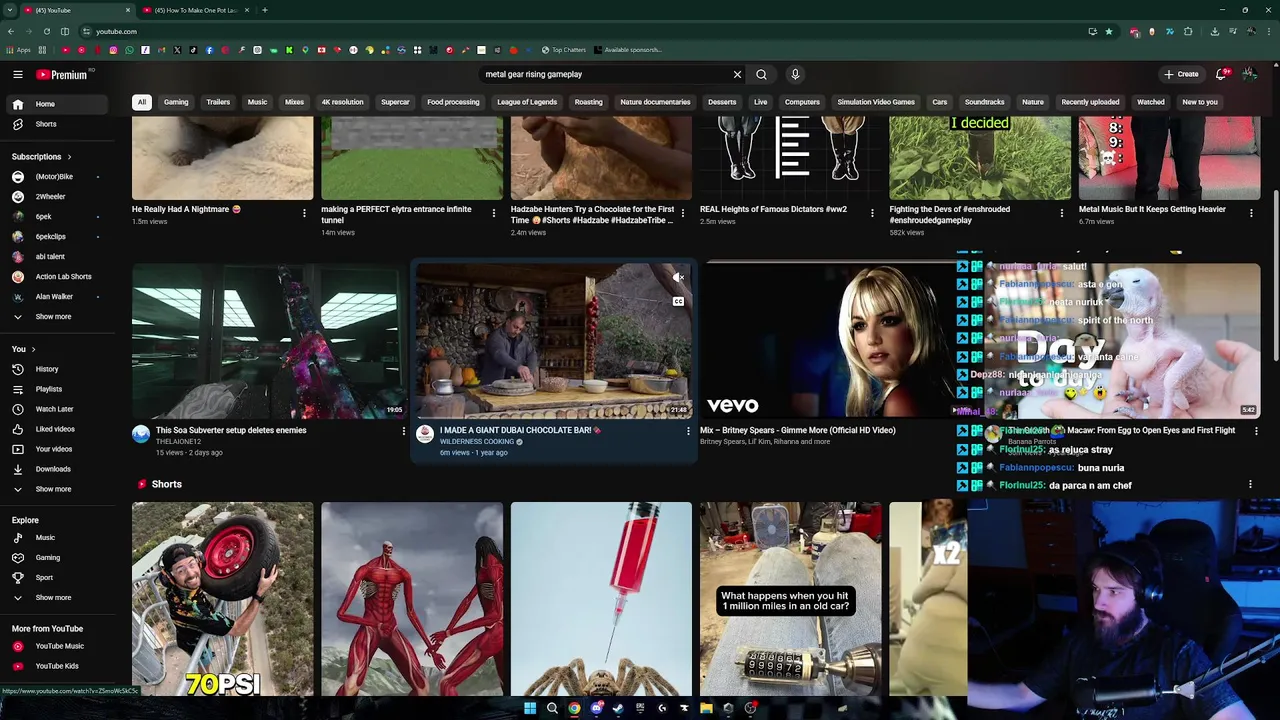1280x720 pixels.
Task: Toggle captions on the video preview
Action: [x=678, y=301]
